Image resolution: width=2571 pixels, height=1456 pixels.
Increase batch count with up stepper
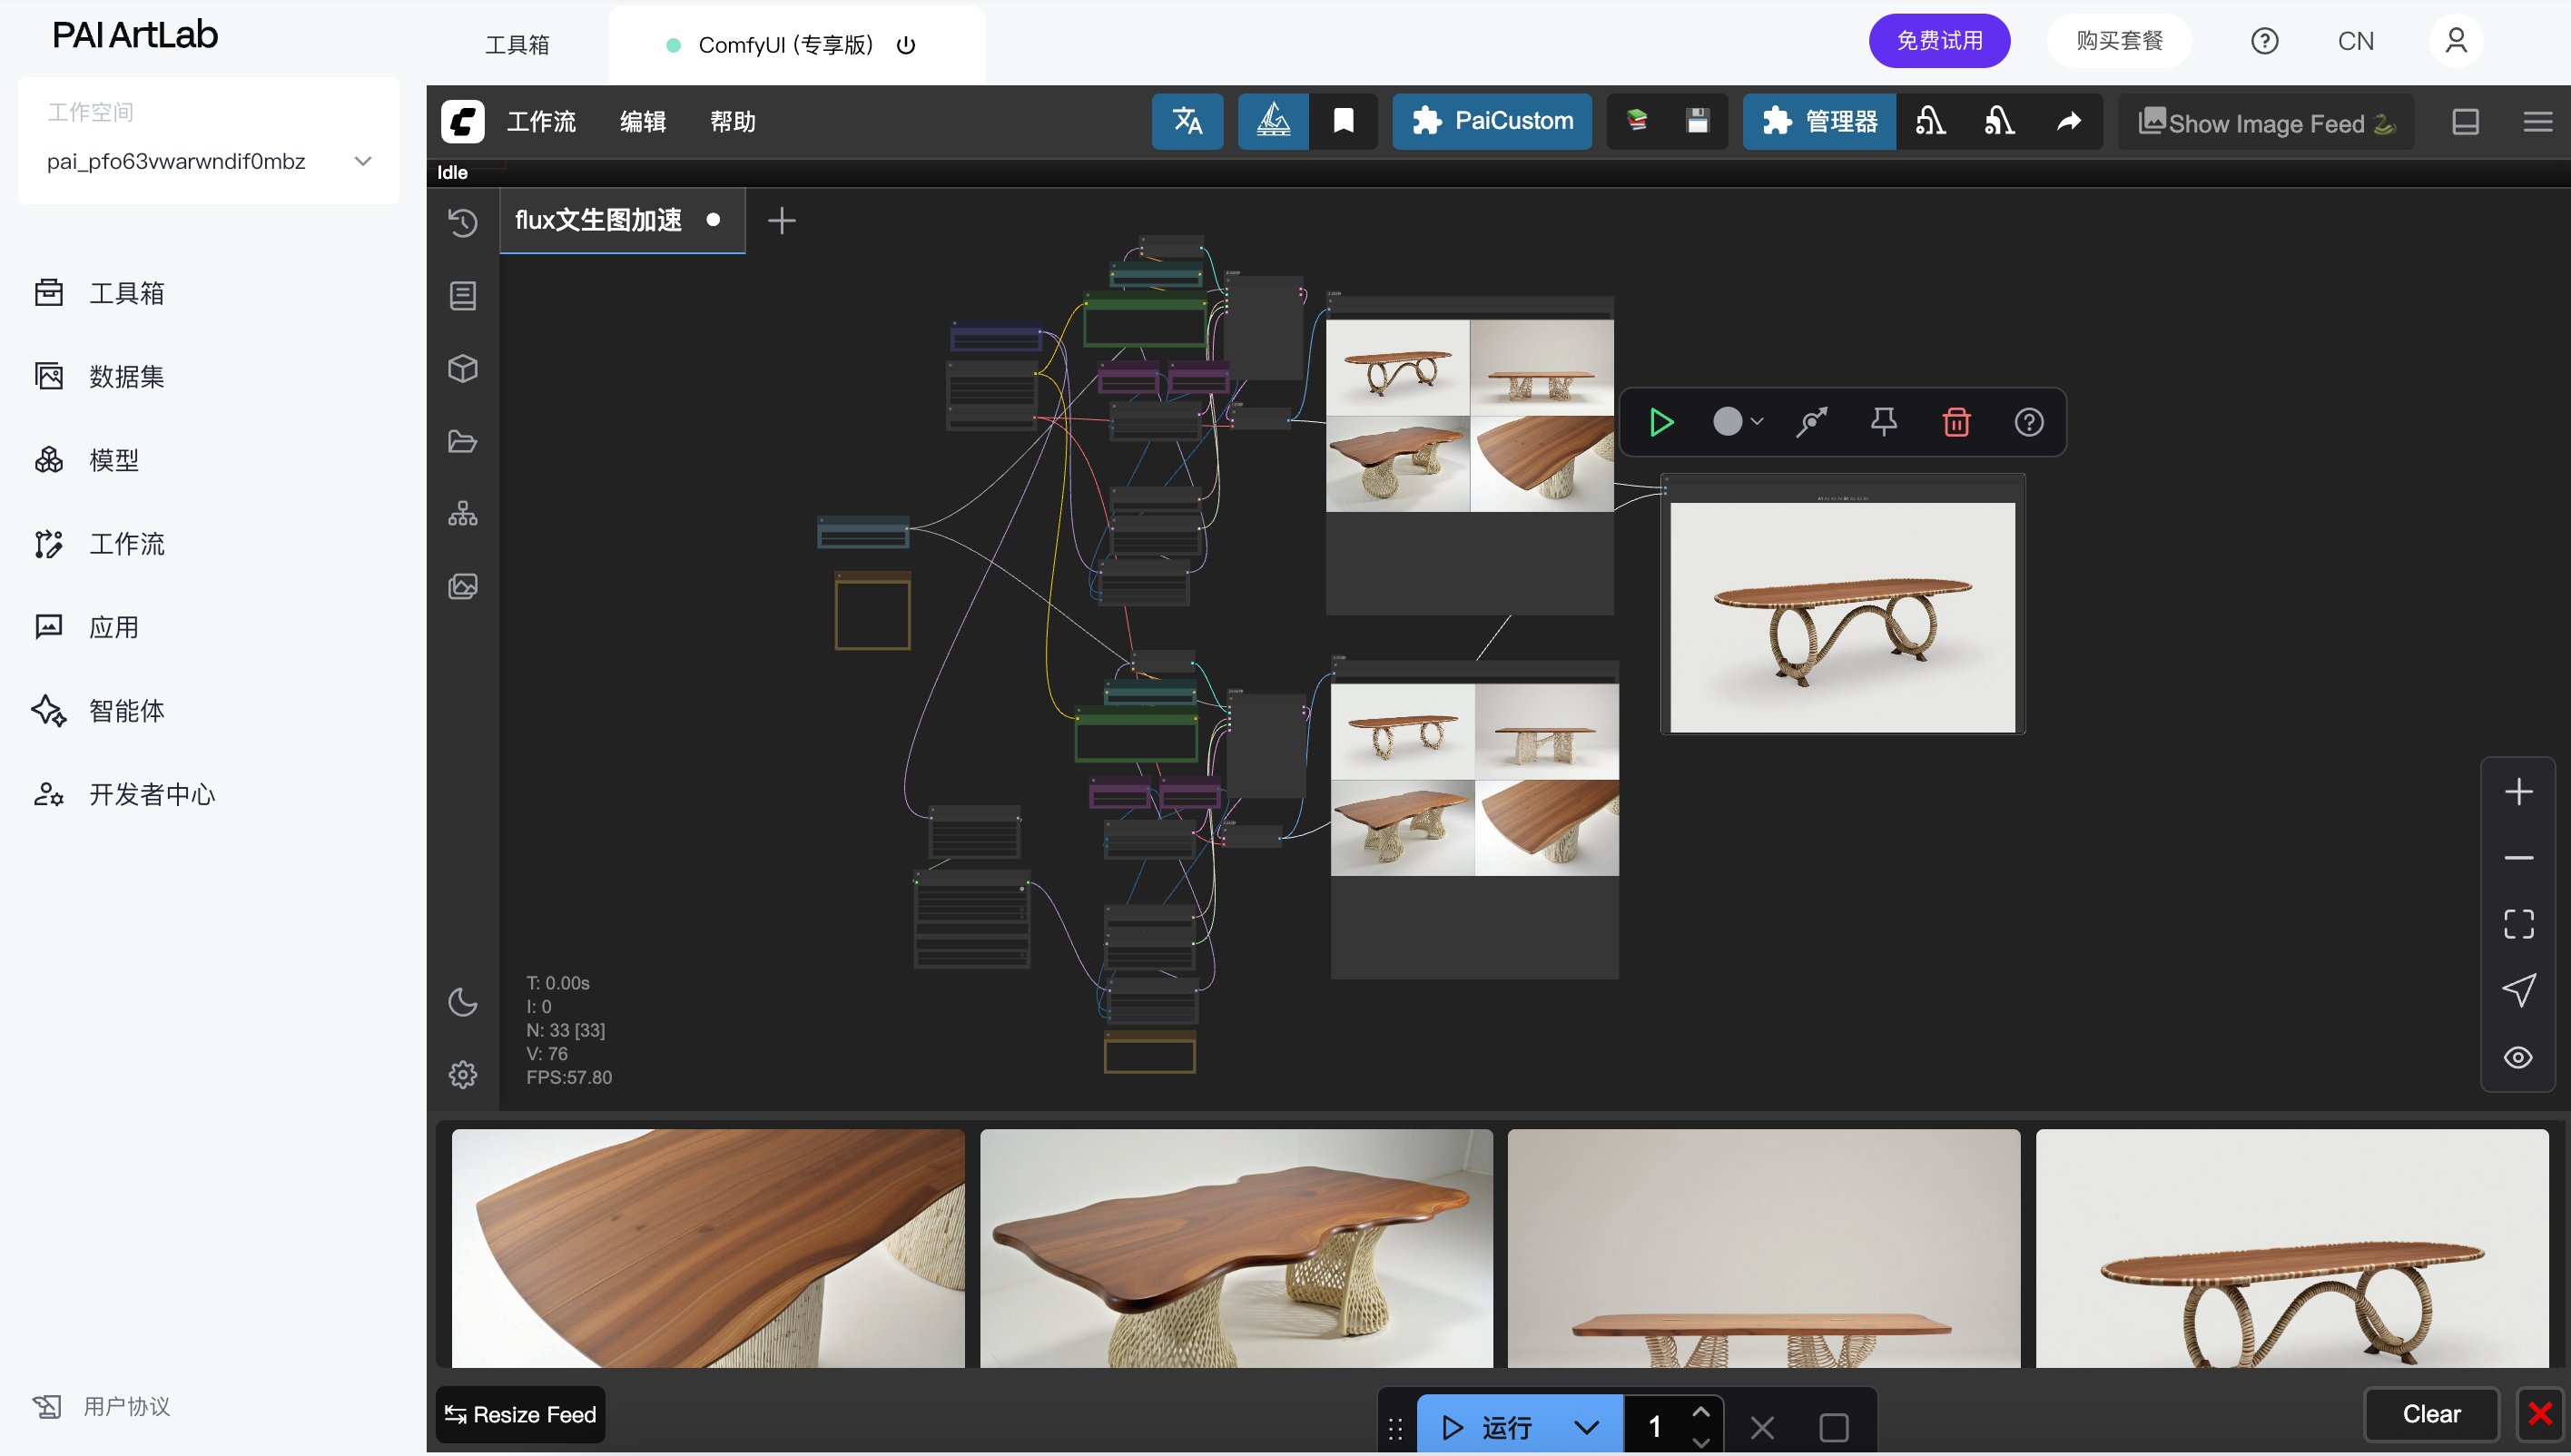click(1700, 1411)
